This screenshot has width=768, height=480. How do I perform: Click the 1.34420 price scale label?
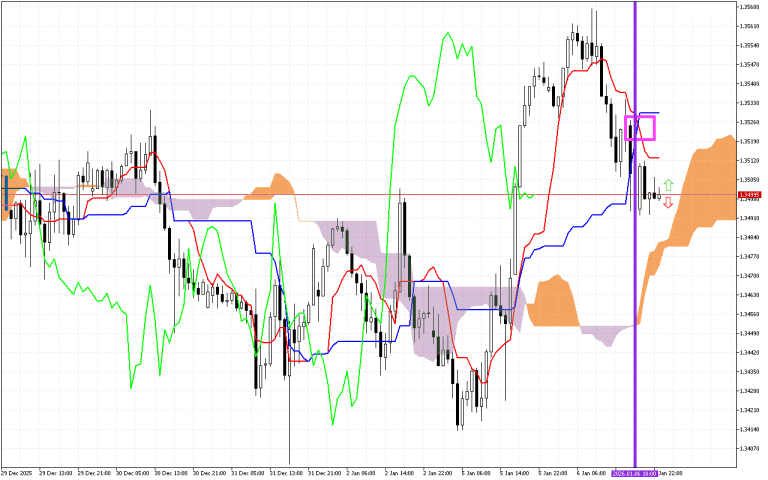(749, 352)
